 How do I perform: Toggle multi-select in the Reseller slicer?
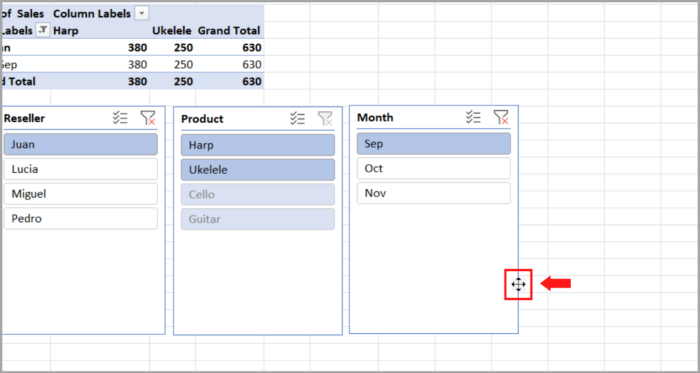click(x=120, y=118)
